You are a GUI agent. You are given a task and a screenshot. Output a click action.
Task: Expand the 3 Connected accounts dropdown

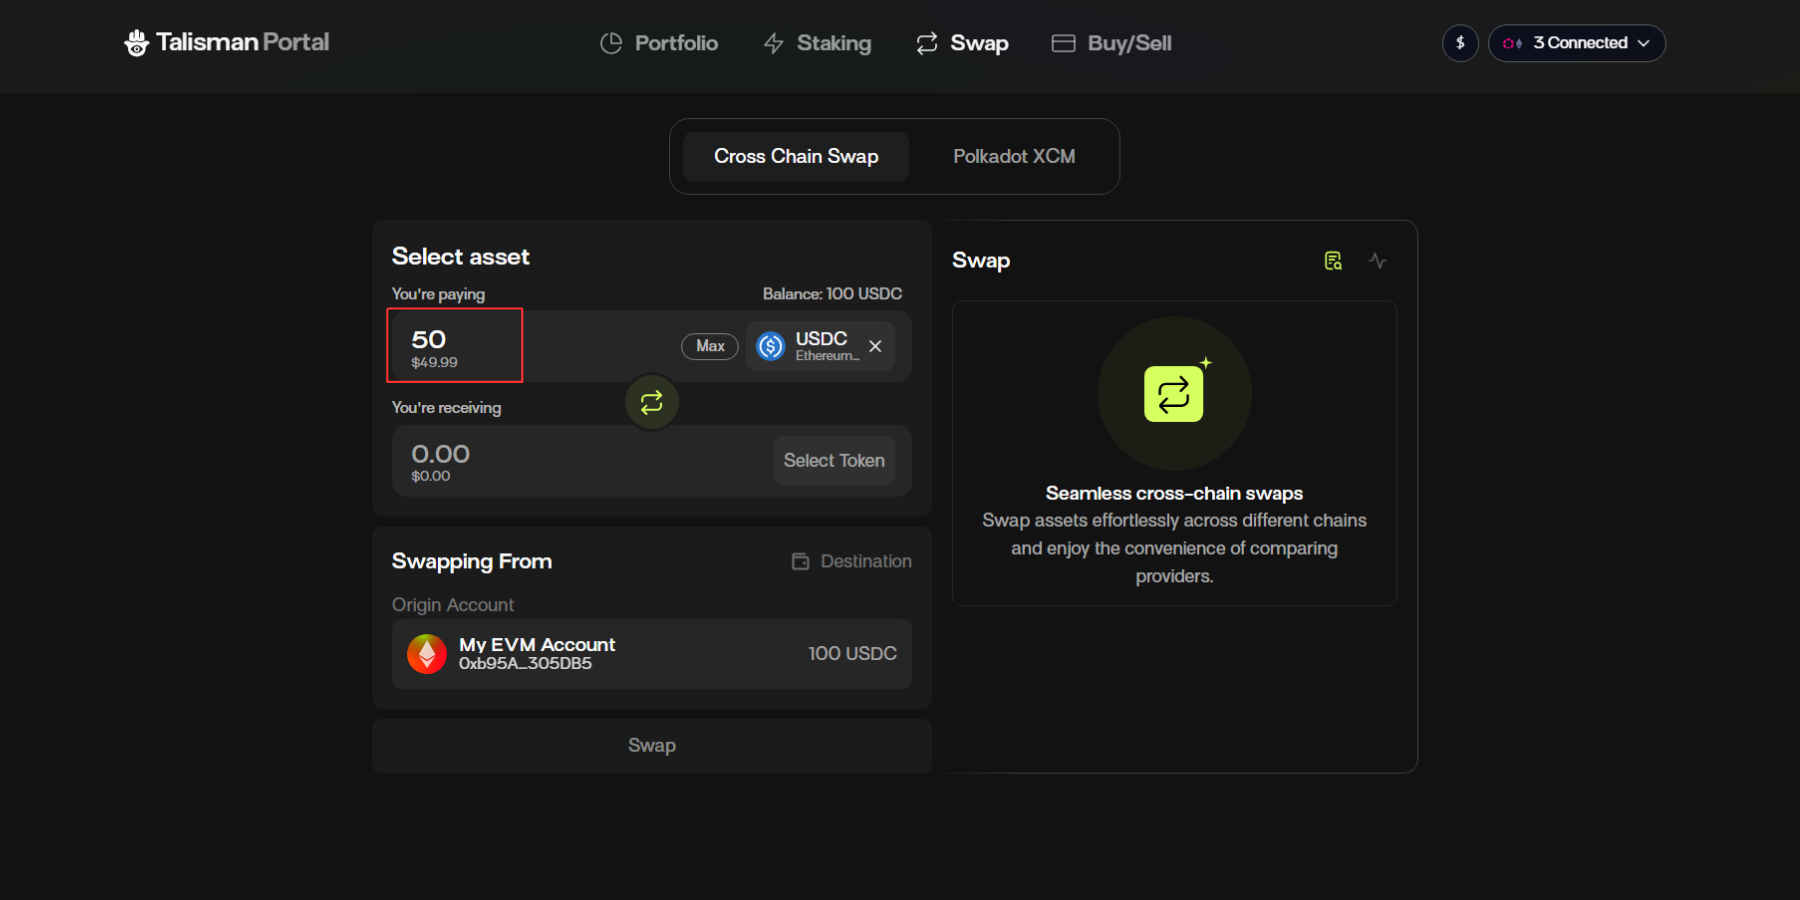pos(1576,43)
